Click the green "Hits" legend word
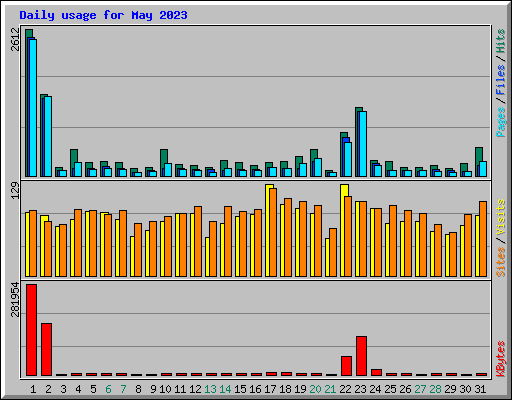Image resolution: width=512 pixels, height=400 pixels. (501, 41)
